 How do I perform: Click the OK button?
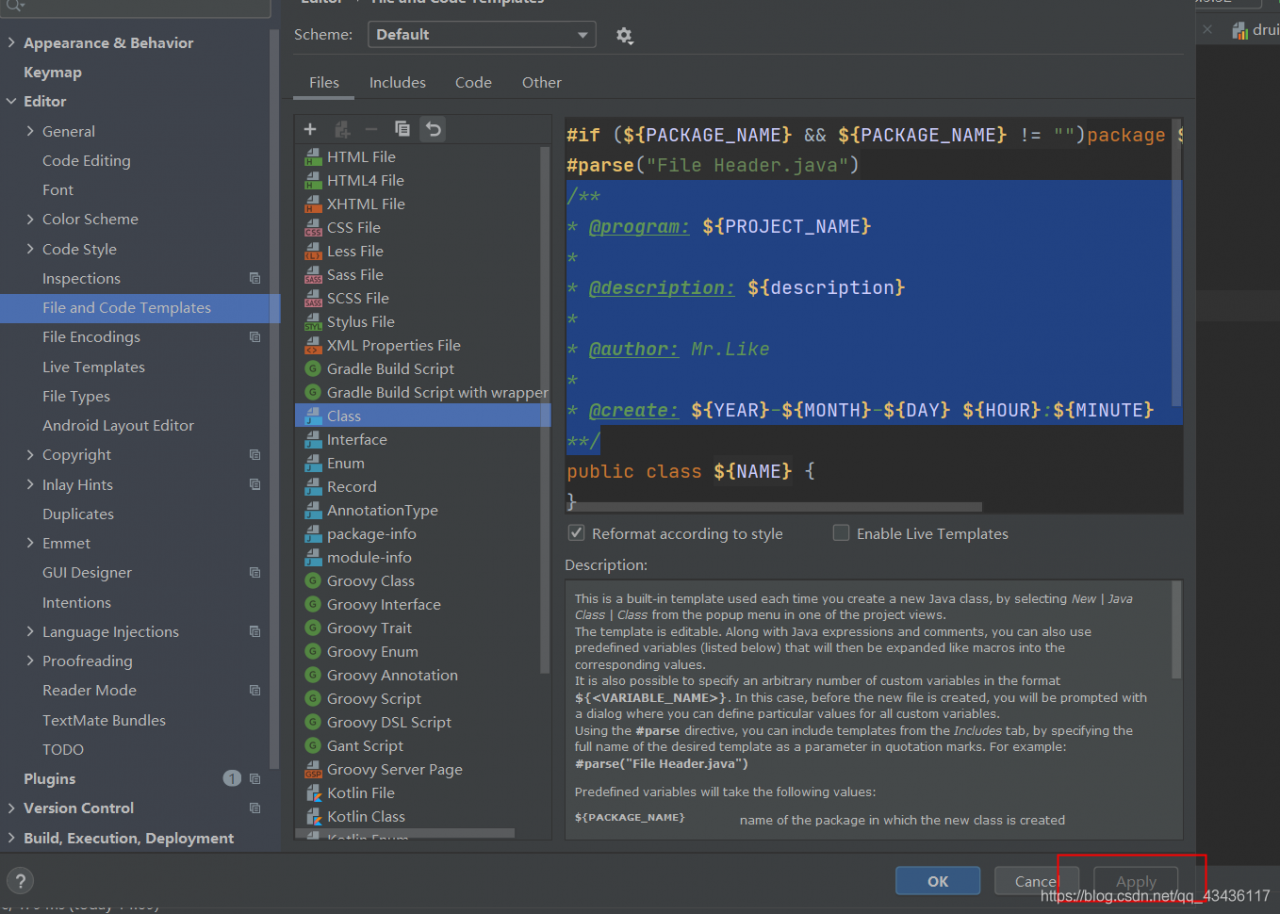pos(938,881)
